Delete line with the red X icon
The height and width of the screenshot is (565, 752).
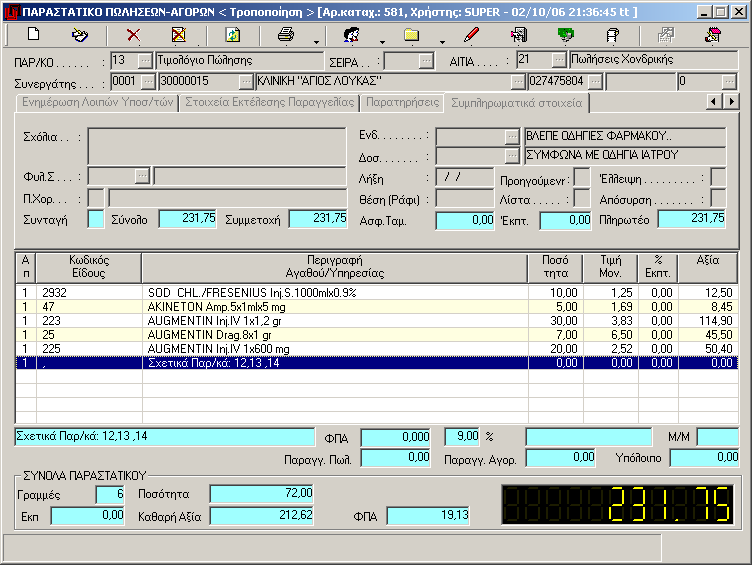pos(133,35)
